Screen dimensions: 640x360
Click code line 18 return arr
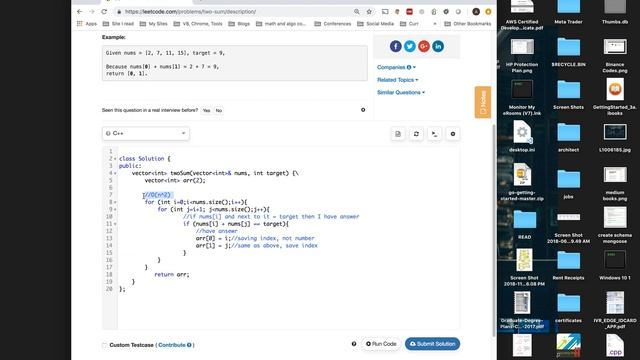click(172, 275)
